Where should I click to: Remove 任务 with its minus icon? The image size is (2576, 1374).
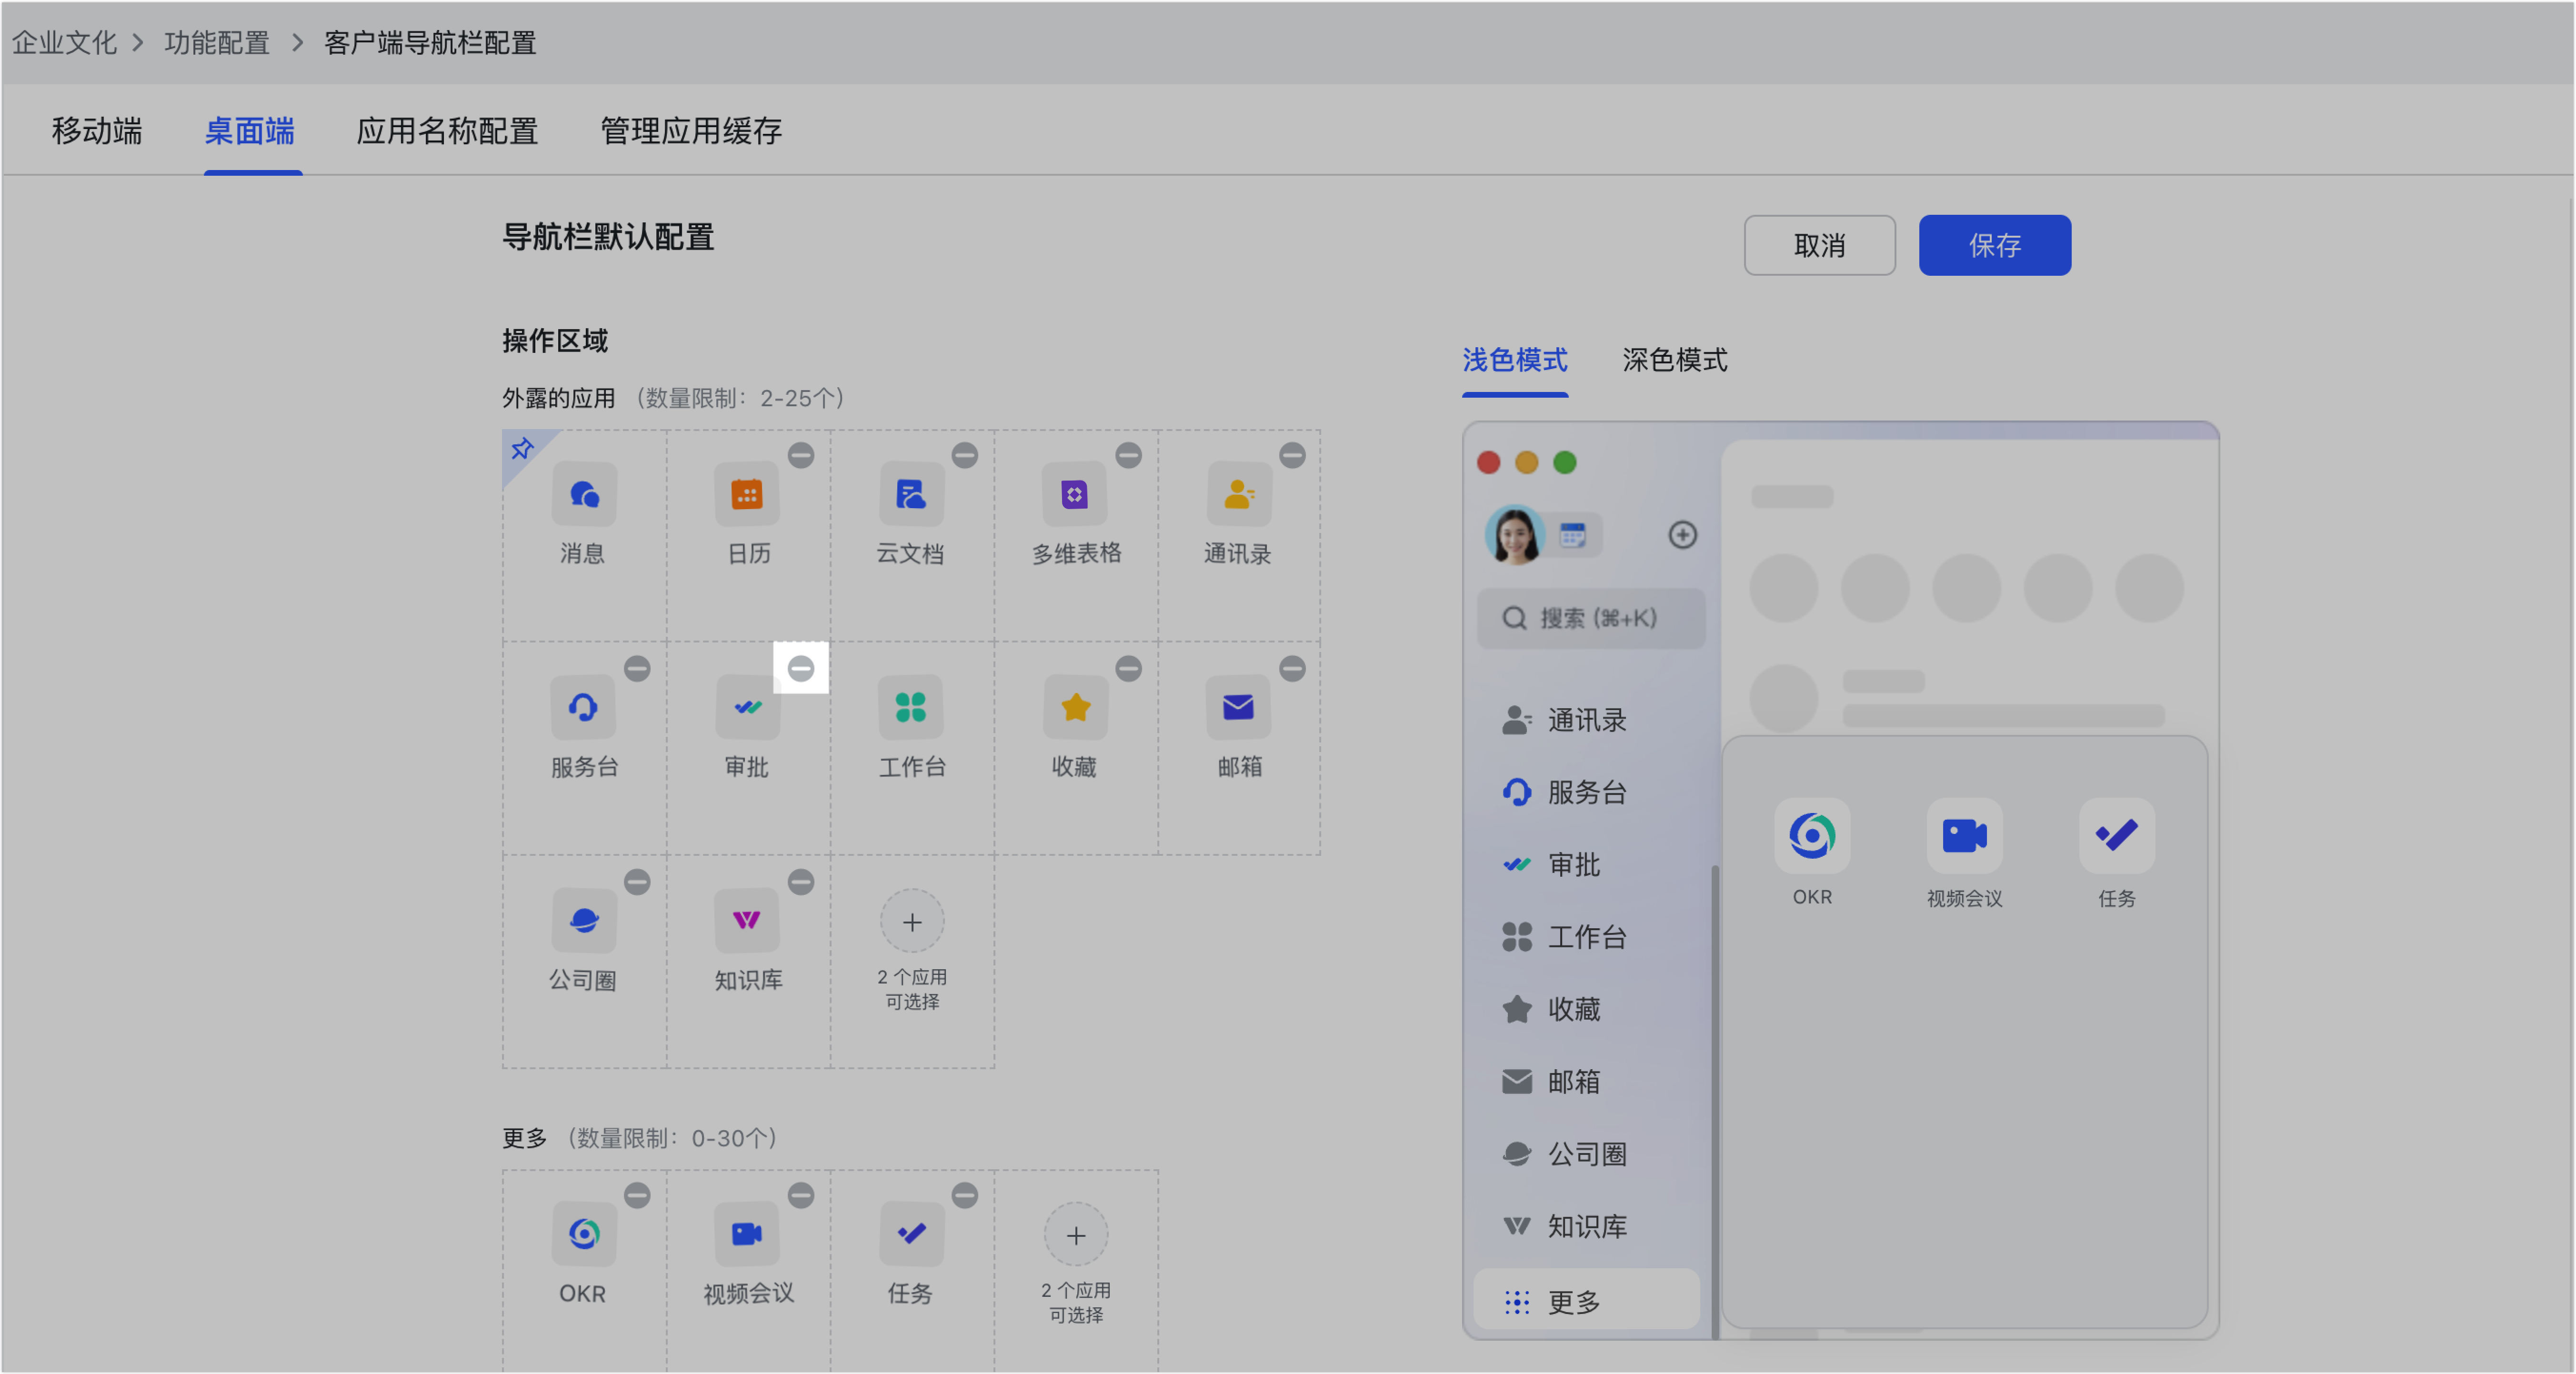[x=965, y=1195]
